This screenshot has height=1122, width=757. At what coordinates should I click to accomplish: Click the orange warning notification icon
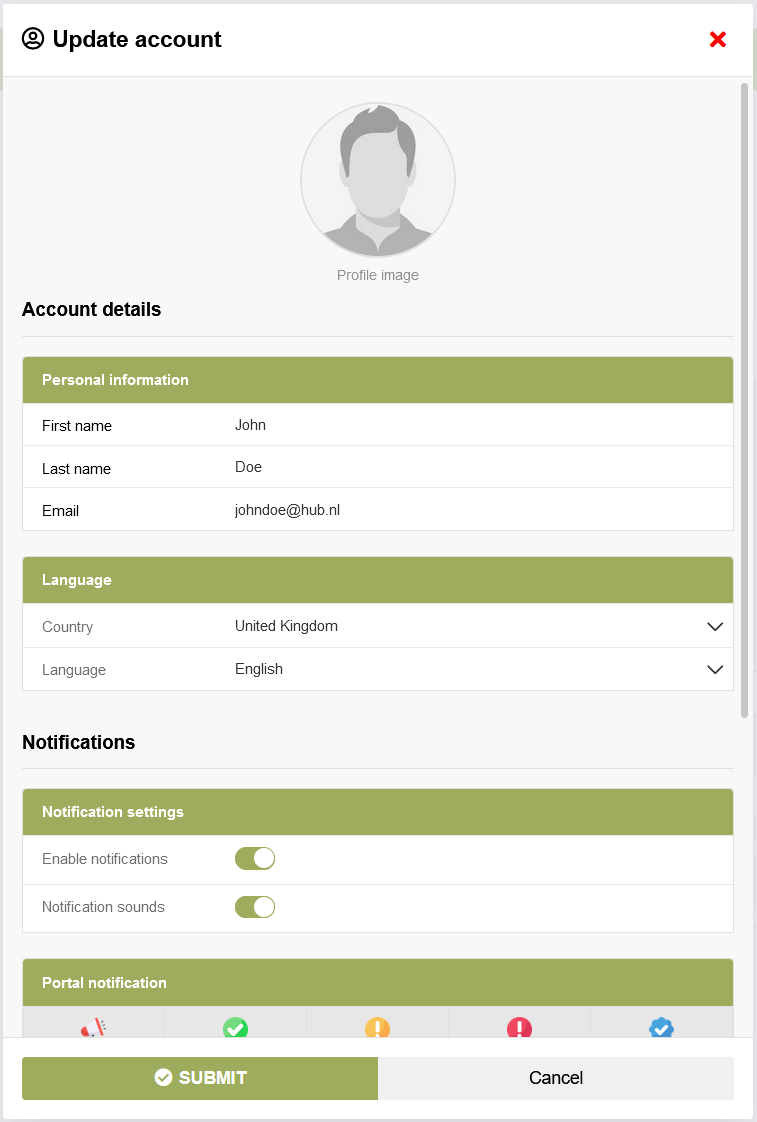(377, 1027)
